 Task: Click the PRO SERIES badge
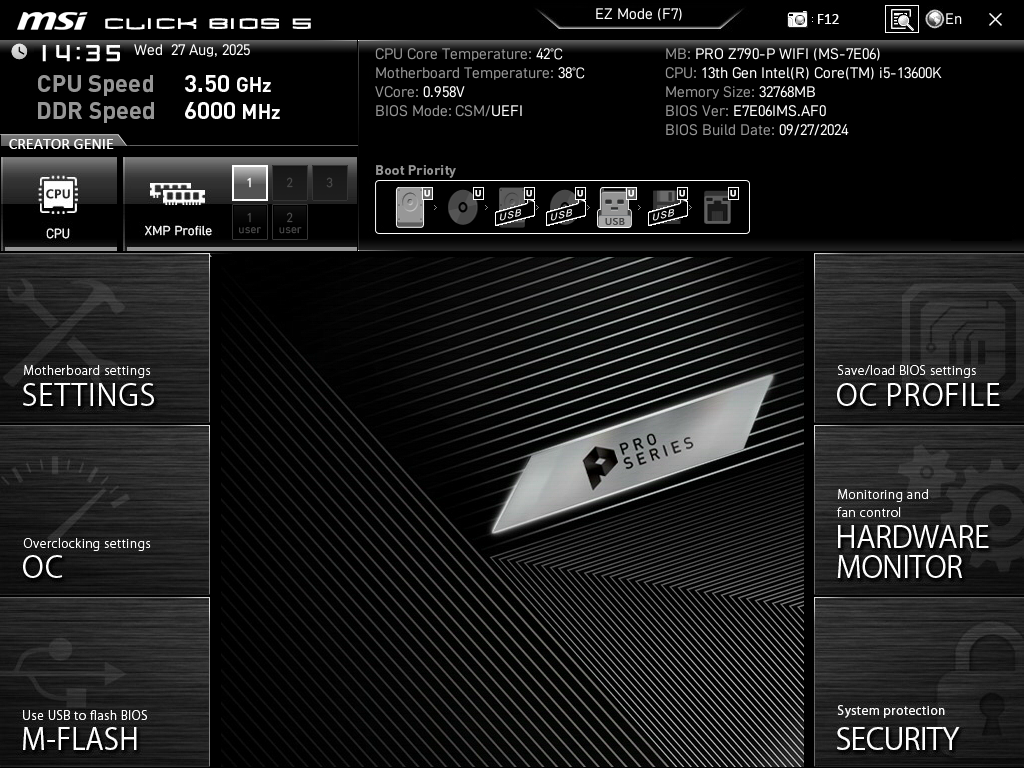tap(632, 454)
